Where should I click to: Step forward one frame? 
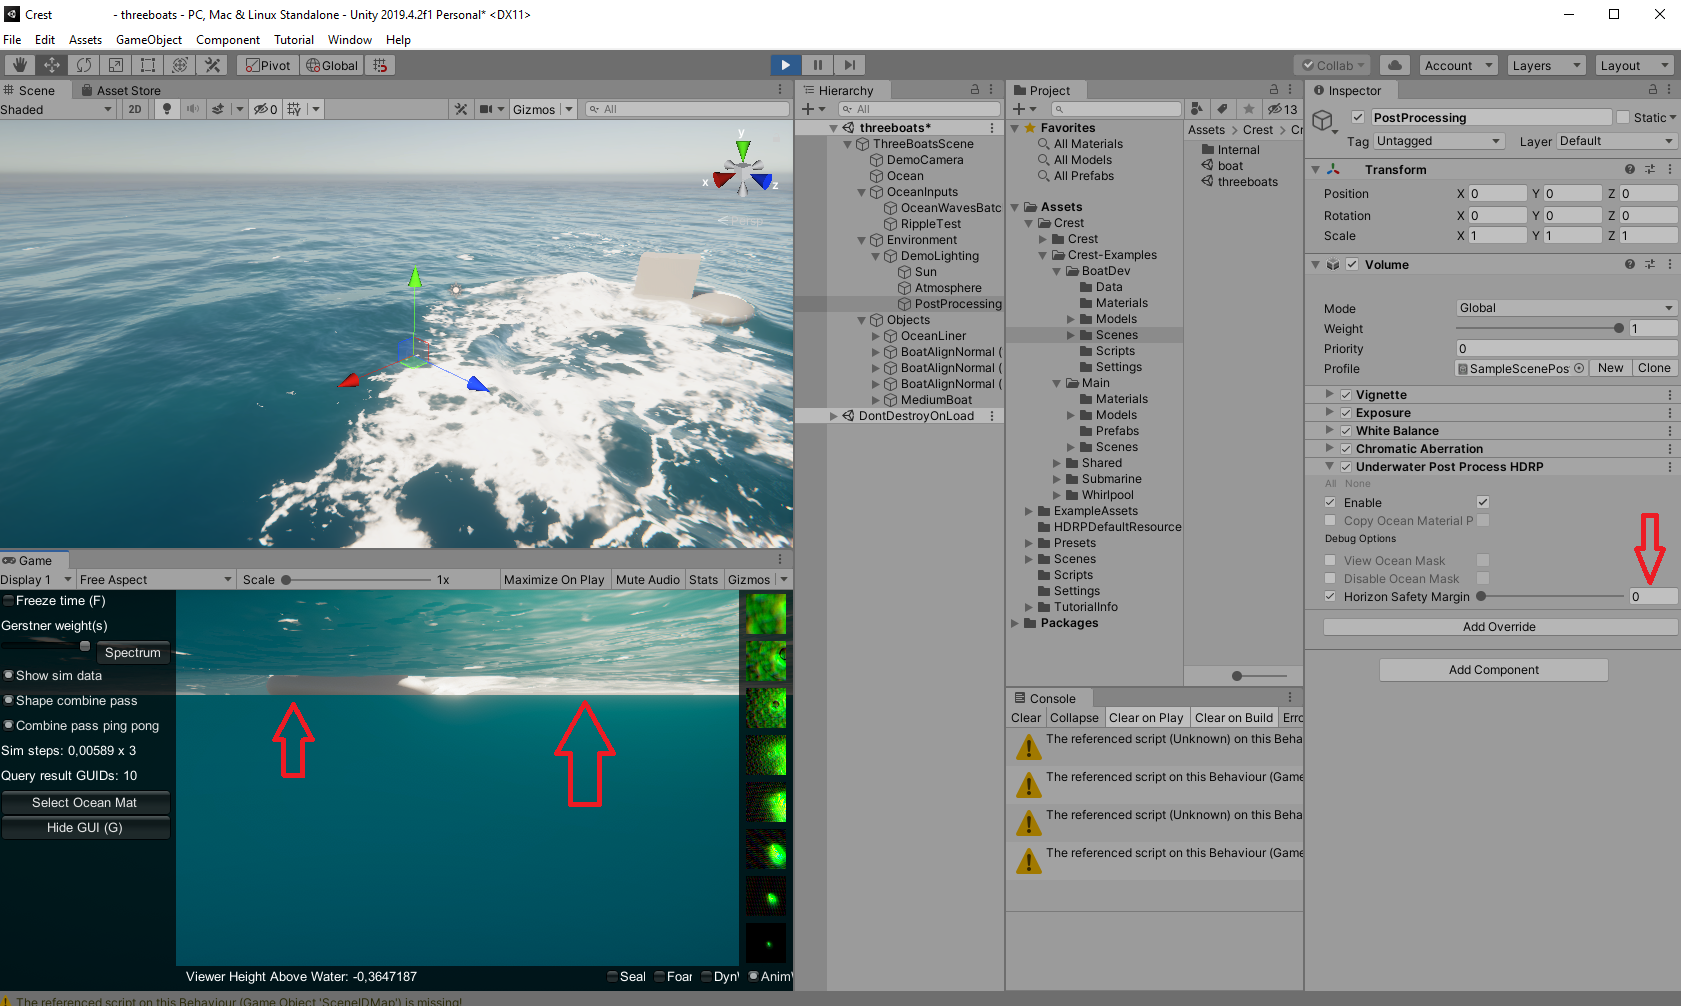(849, 64)
